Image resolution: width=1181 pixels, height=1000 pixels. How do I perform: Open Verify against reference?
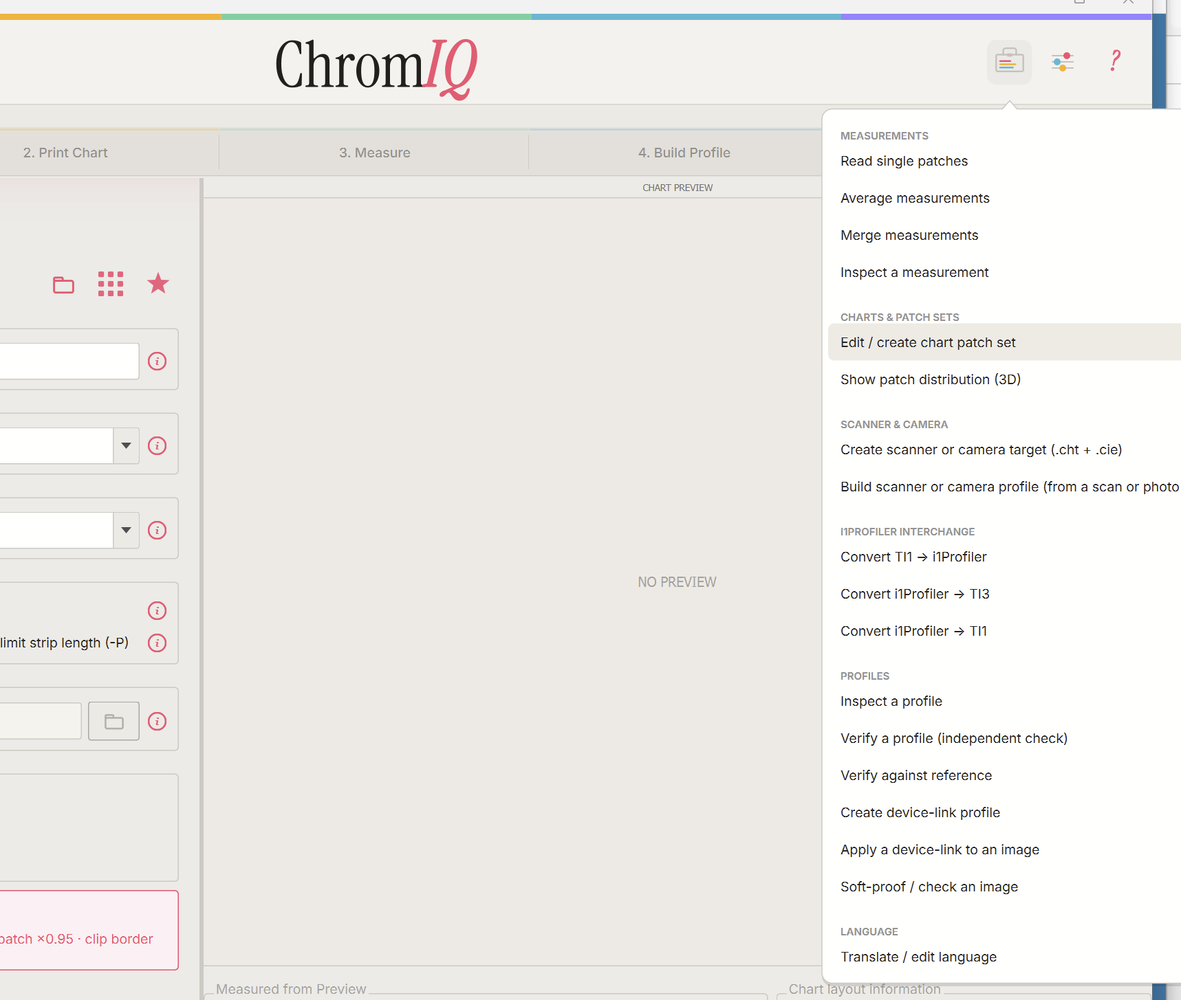pos(1005,776)
